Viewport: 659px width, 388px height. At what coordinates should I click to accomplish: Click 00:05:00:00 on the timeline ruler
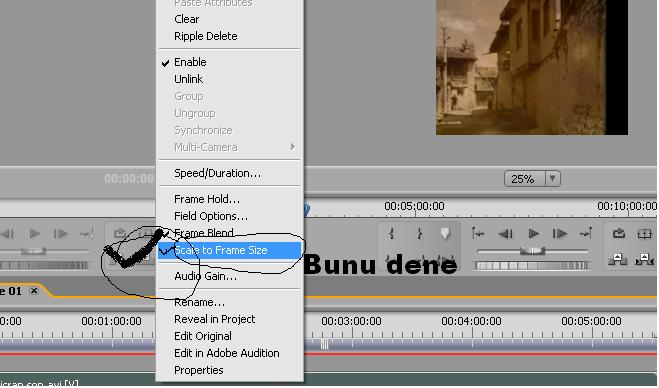[x=591, y=321]
